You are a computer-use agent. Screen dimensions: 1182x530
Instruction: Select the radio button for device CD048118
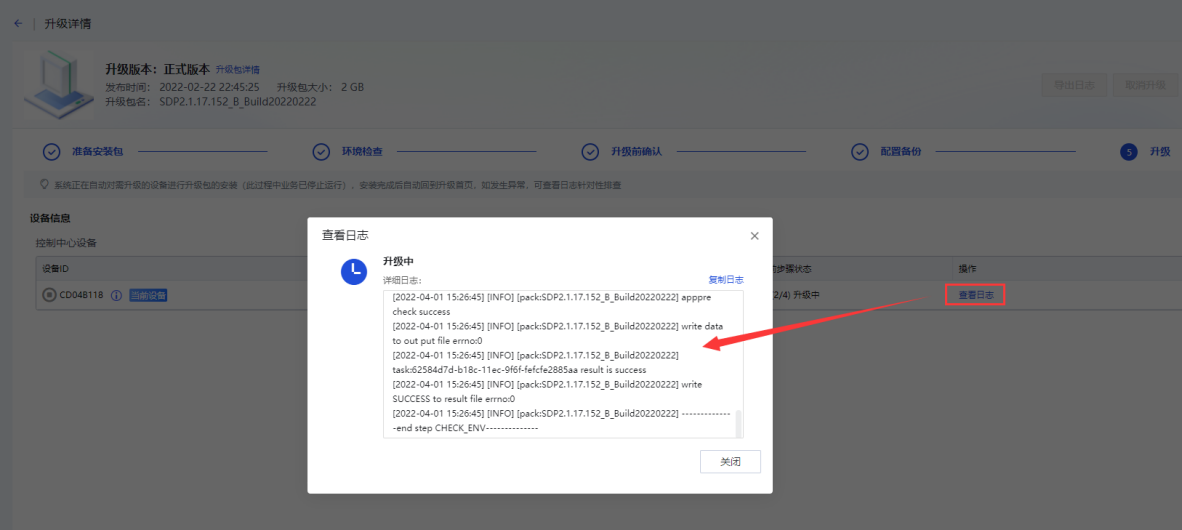49,296
